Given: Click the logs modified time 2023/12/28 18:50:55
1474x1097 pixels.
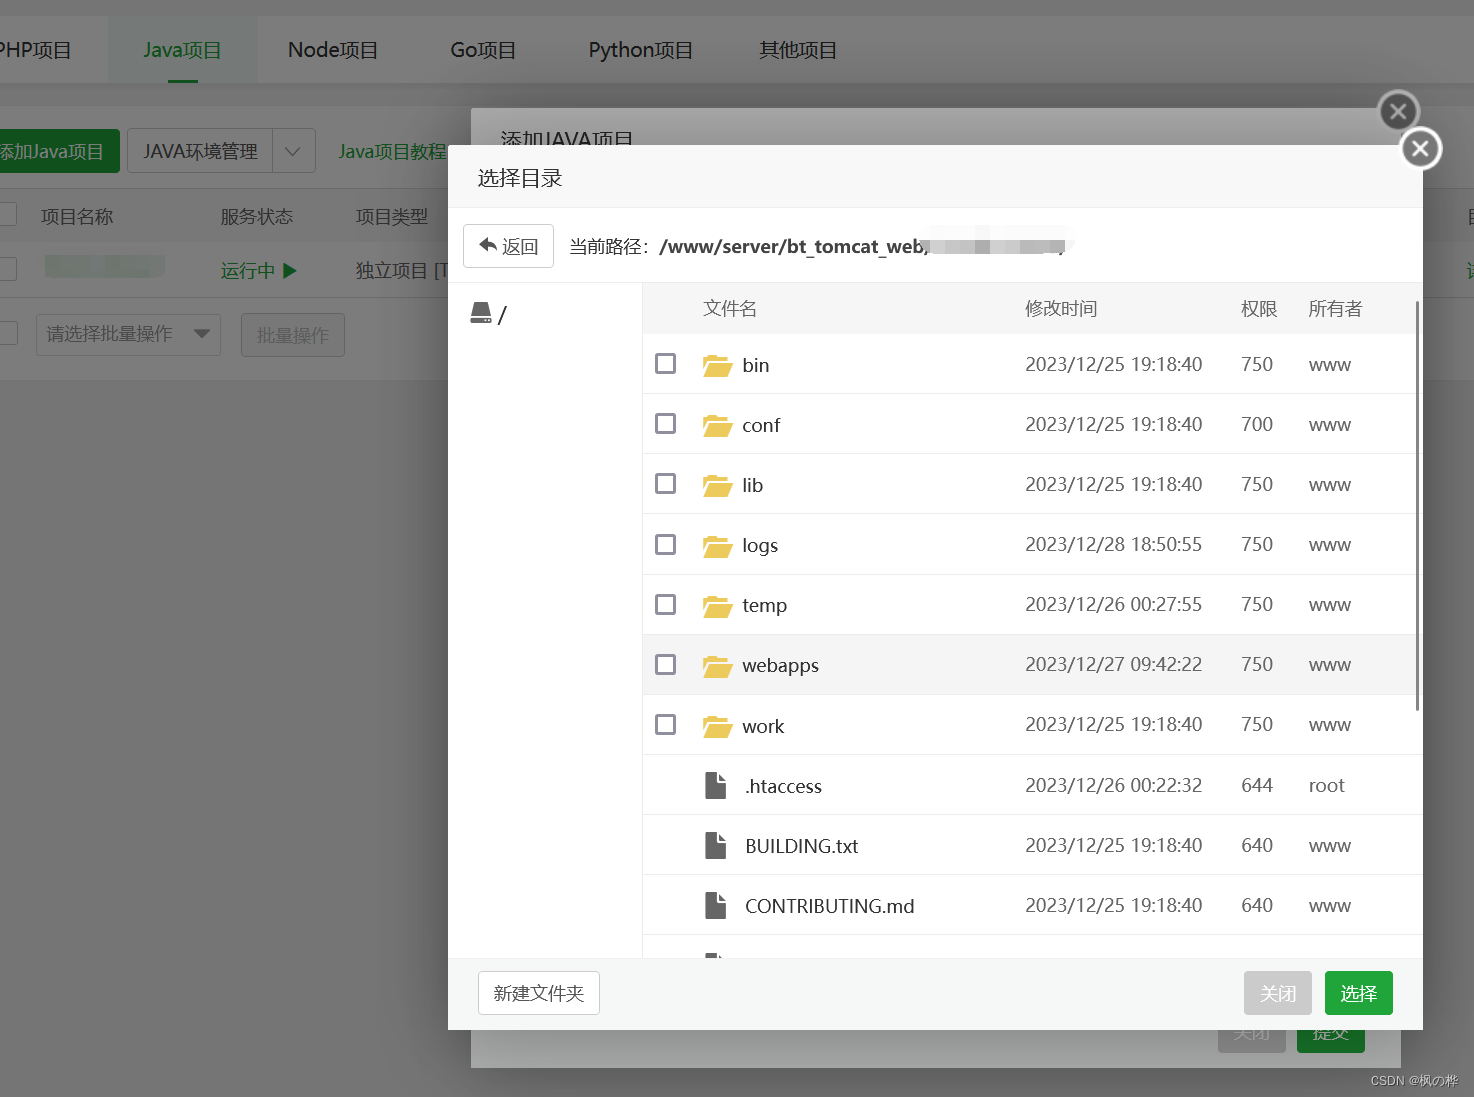Looking at the screenshot, I should coord(1114,544).
